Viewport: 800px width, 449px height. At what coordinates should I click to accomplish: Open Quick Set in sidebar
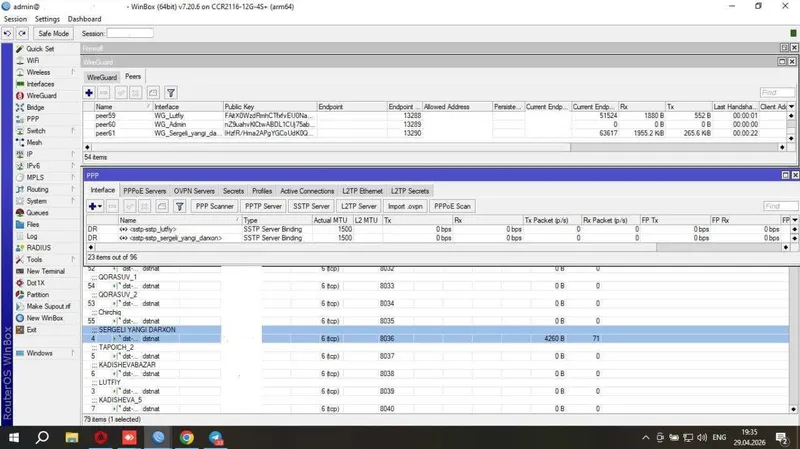click(40, 49)
